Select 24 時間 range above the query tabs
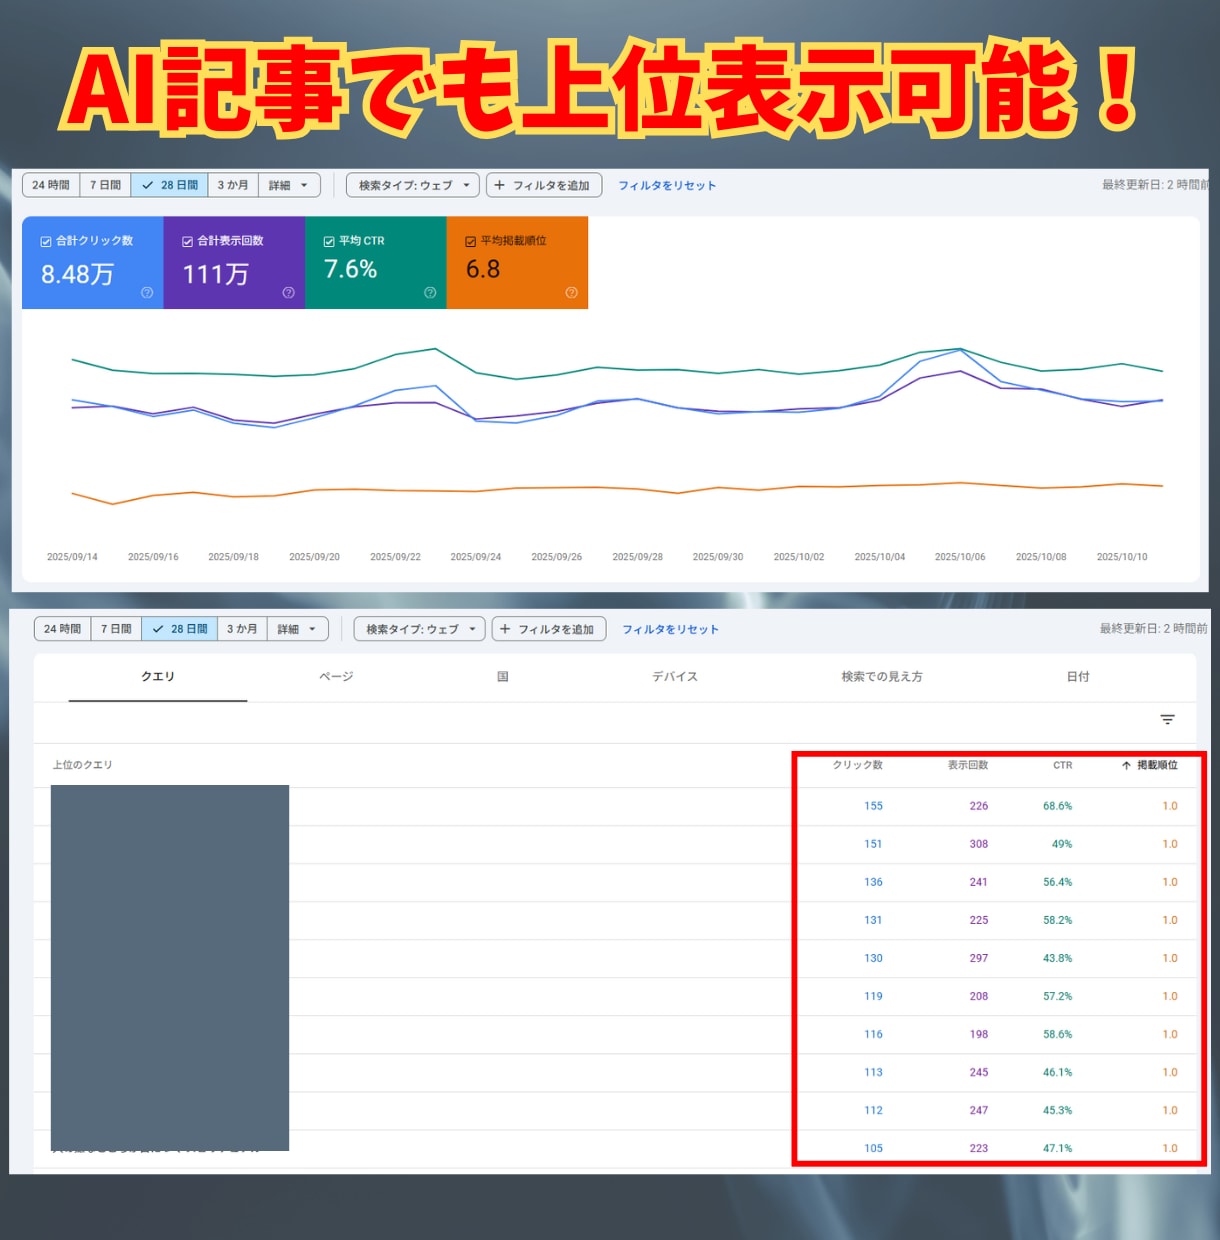Viewport: 1220px width, 1240px height. click(62, 629)
